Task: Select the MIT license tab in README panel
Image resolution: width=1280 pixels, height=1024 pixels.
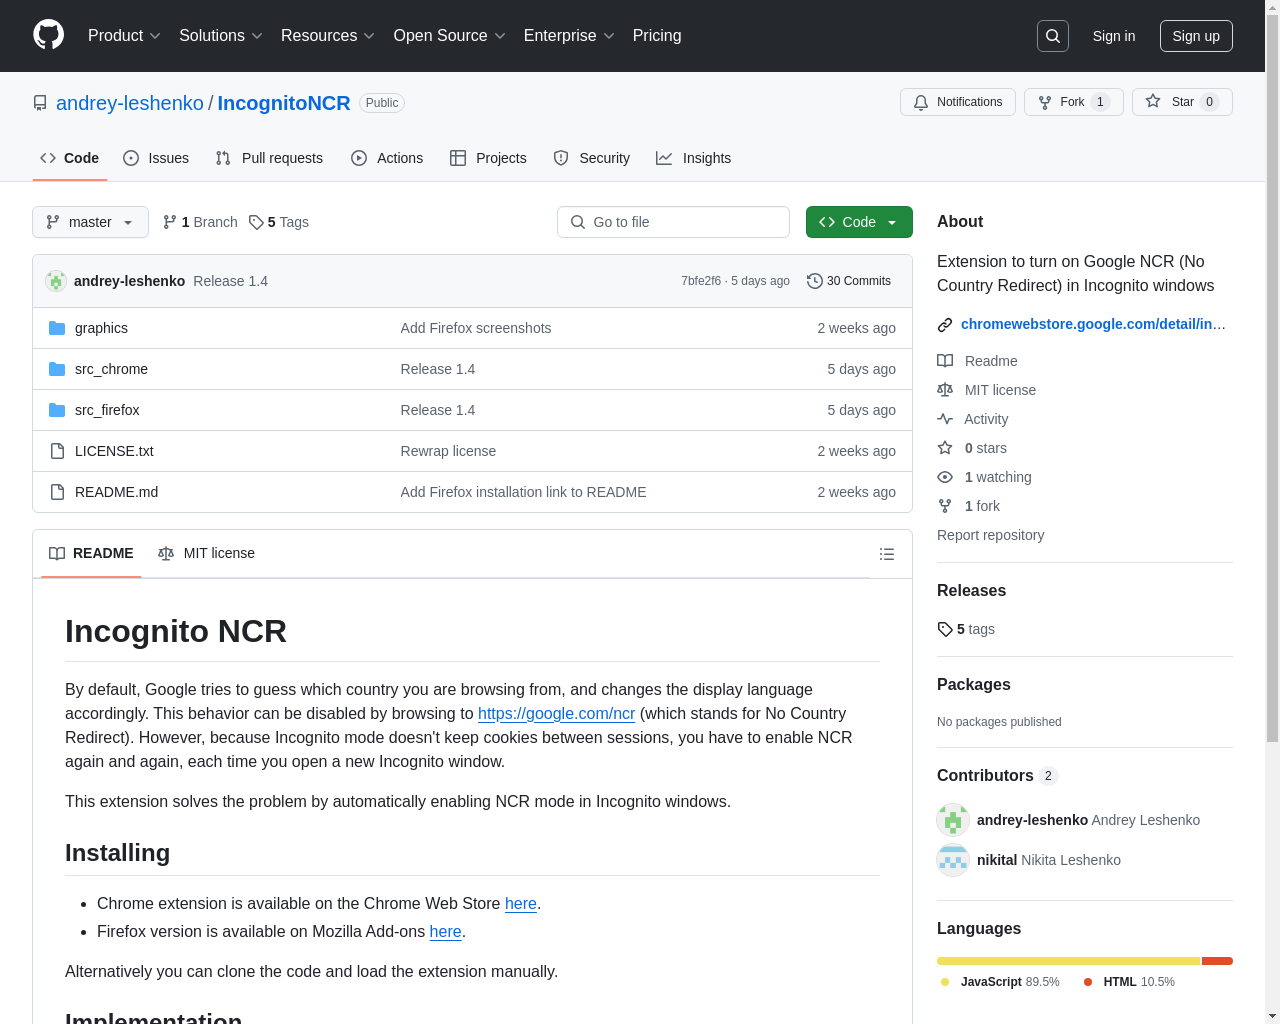Action: (206, 553)
